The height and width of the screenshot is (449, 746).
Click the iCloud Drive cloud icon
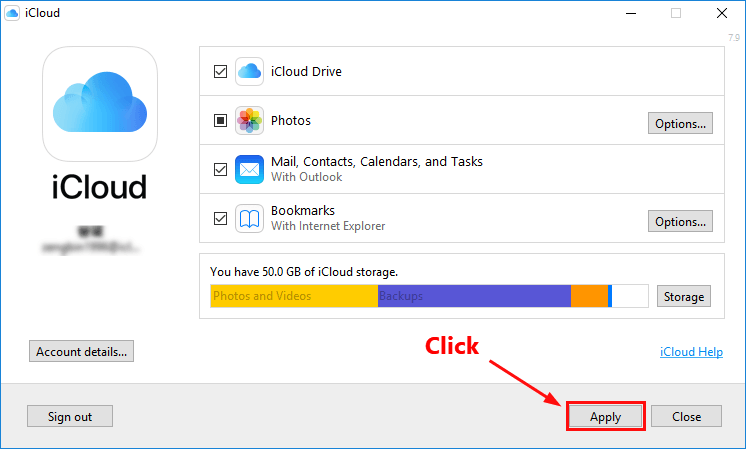coord(249,72)
